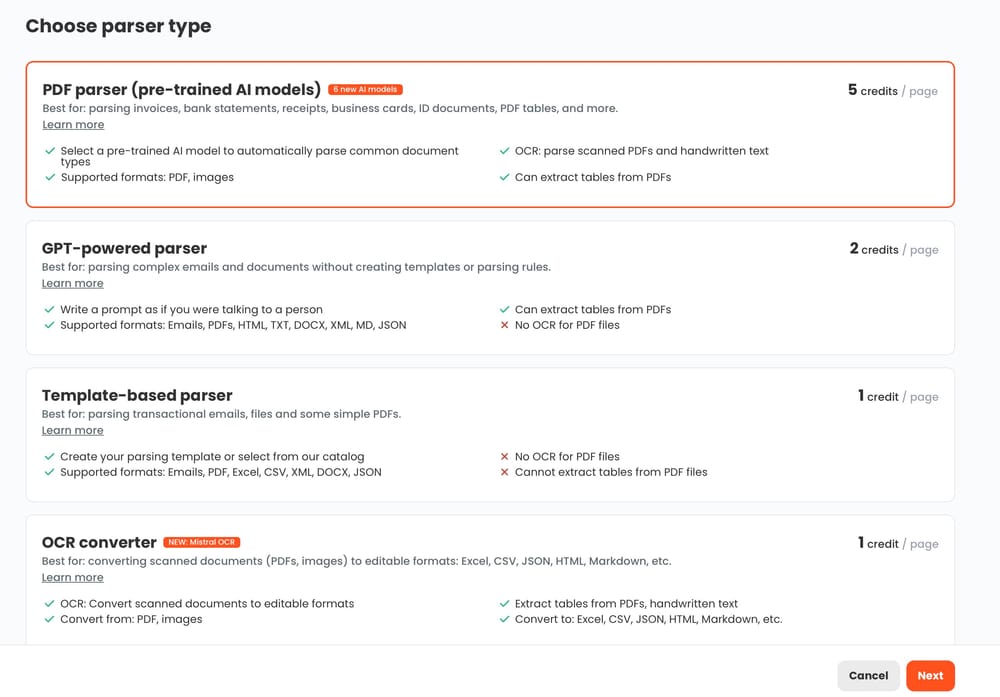The image size is (1000, 697).
Task: Click OCR converter's "1 credit / page" label
Action: 898,543
